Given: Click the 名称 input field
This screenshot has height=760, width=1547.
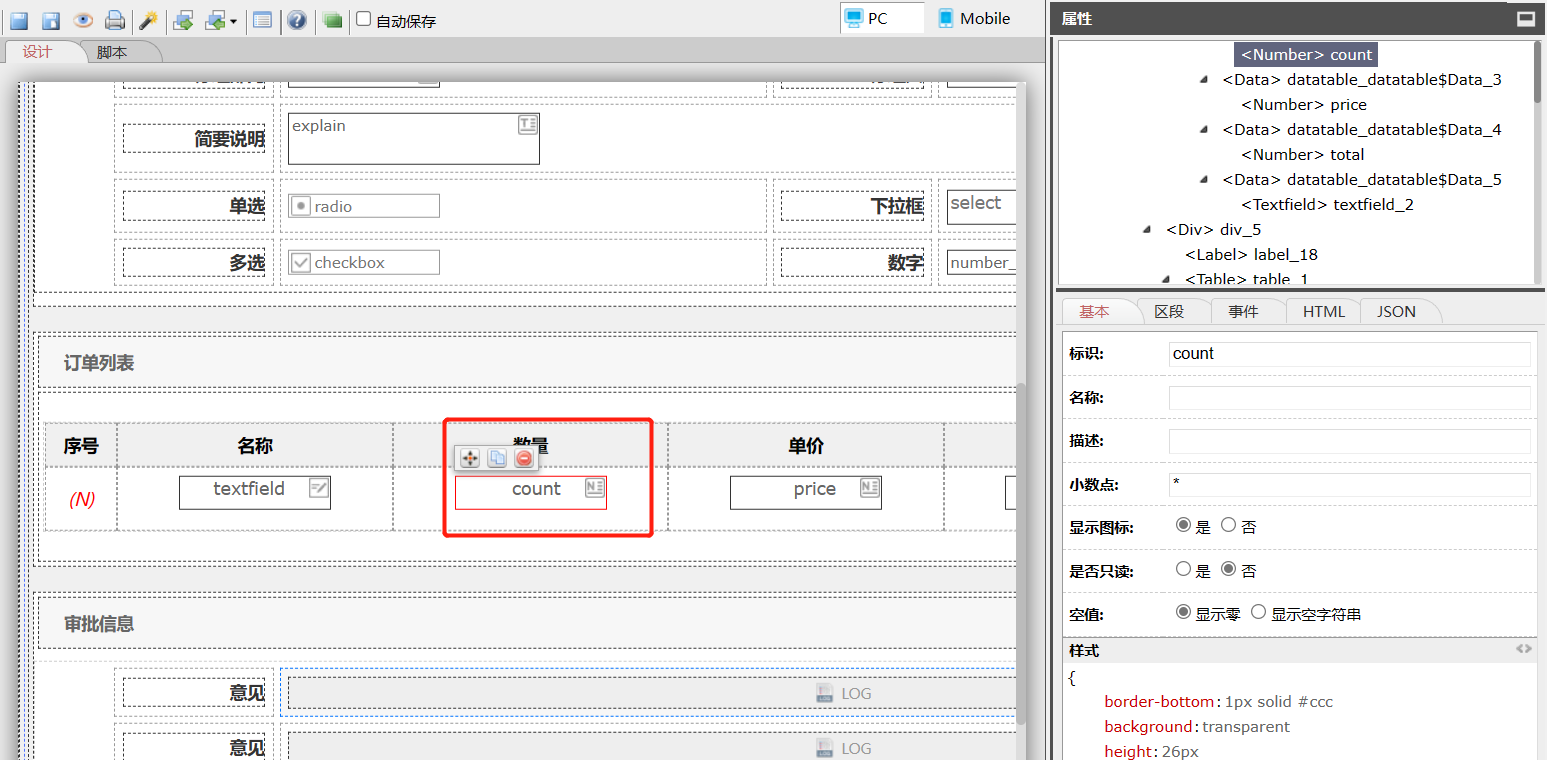Looking at the screenshot, I should click(1349, 398).
